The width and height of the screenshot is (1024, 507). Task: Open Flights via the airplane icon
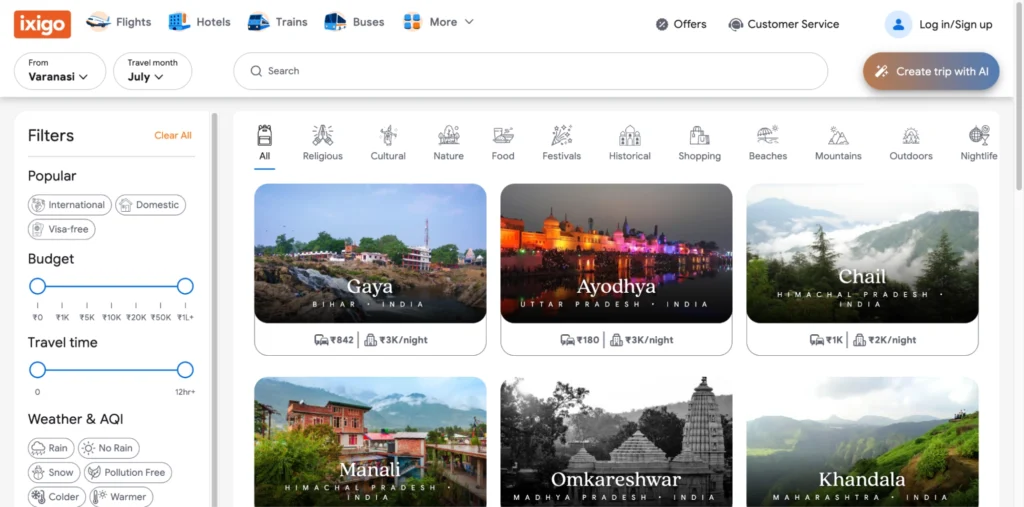99,22
